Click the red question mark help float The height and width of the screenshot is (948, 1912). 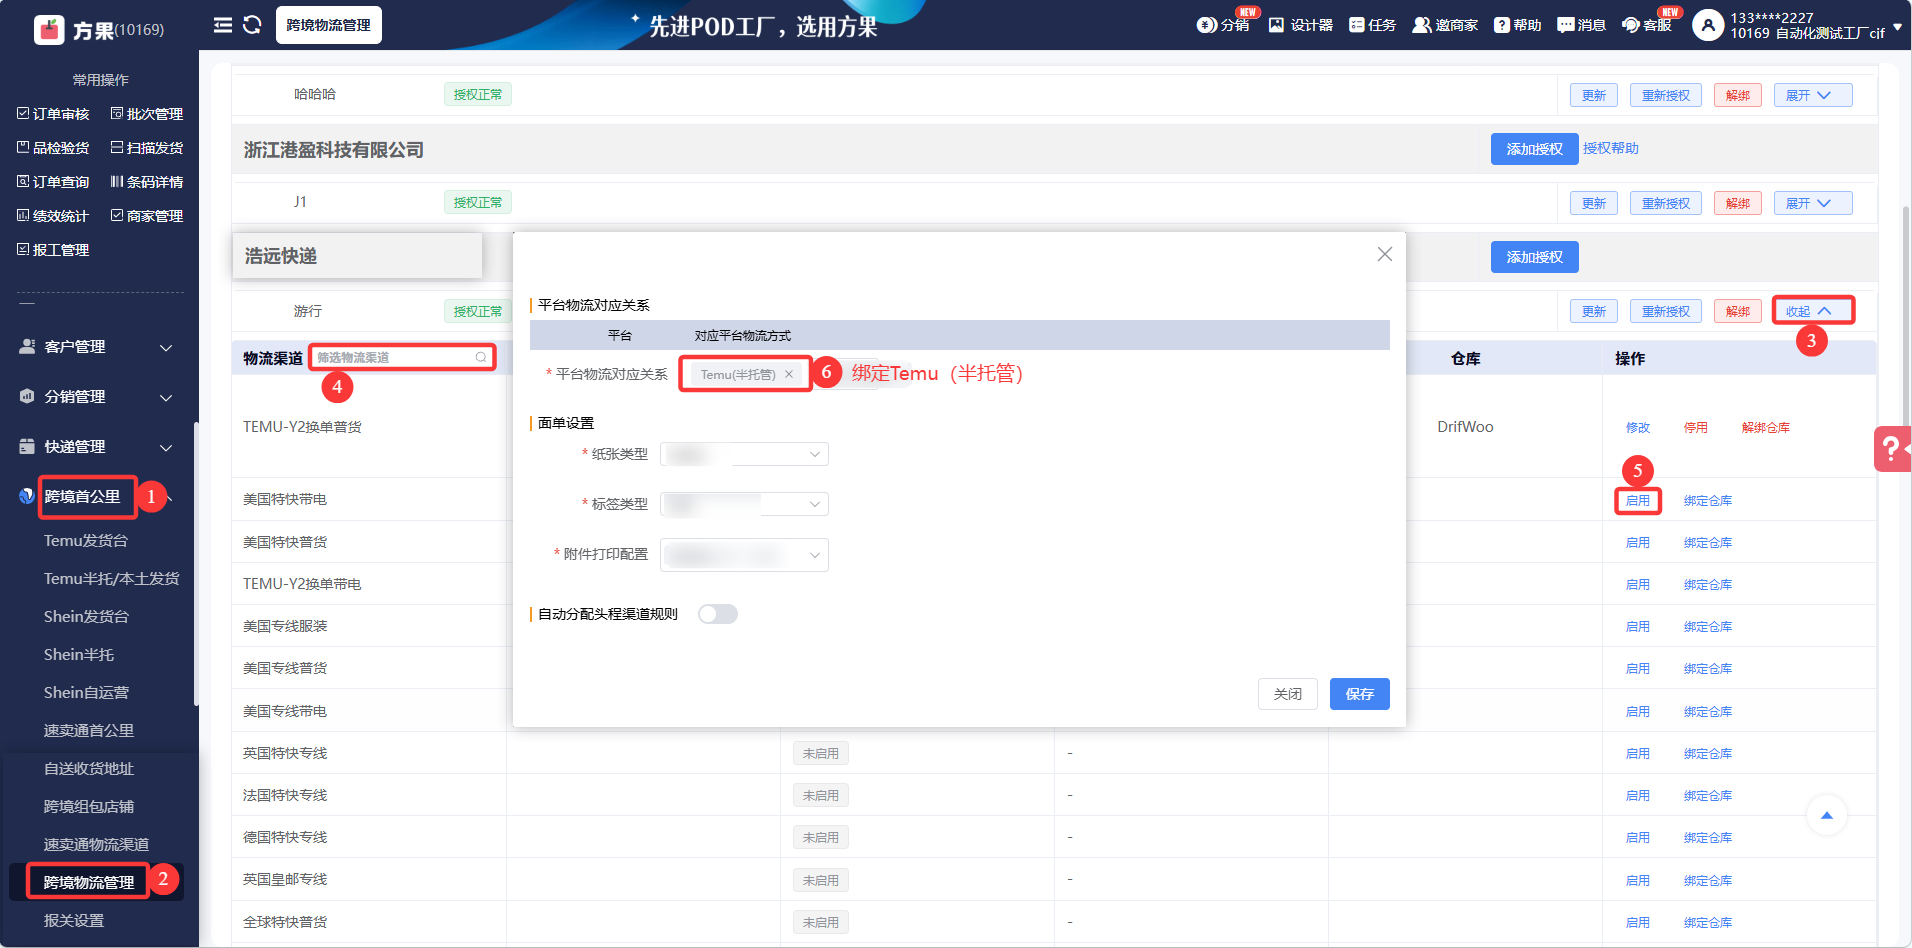click(1892, 449)
